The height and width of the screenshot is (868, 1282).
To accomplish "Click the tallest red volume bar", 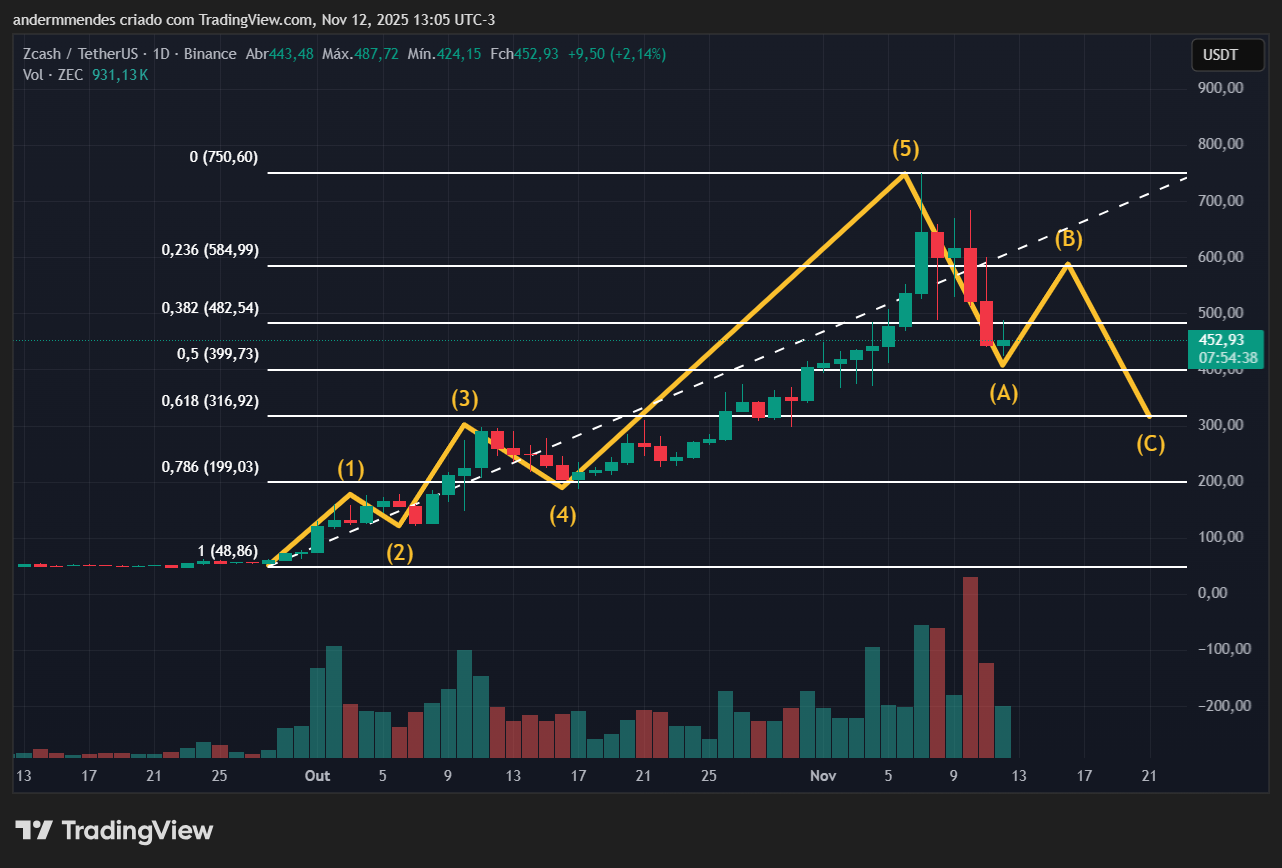I will pyautogui.click(x=969, y=665).
